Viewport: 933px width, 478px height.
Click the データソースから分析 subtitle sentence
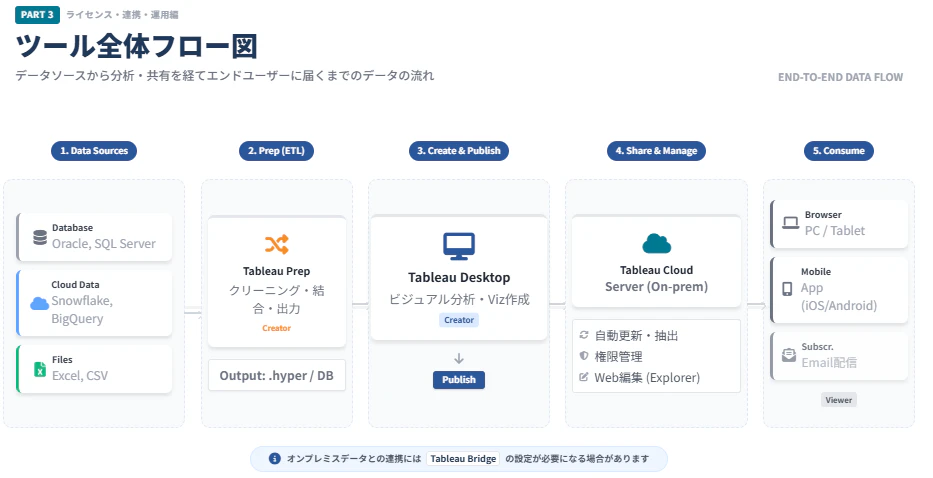click(x=224, y=76)
